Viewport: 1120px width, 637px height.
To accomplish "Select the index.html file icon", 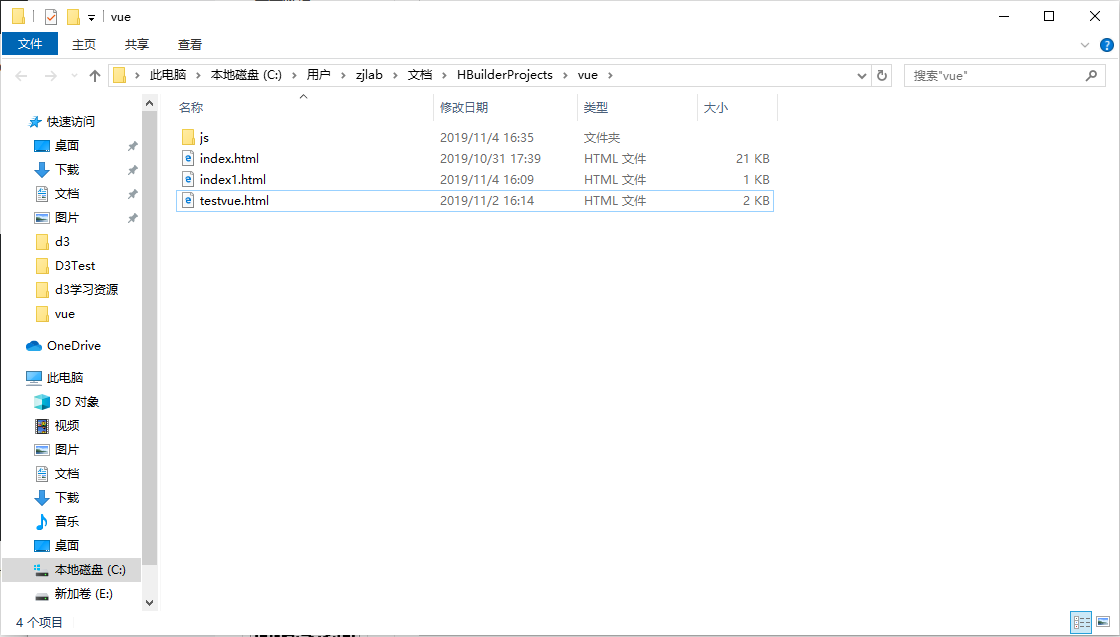I will [x=189, y=159].
